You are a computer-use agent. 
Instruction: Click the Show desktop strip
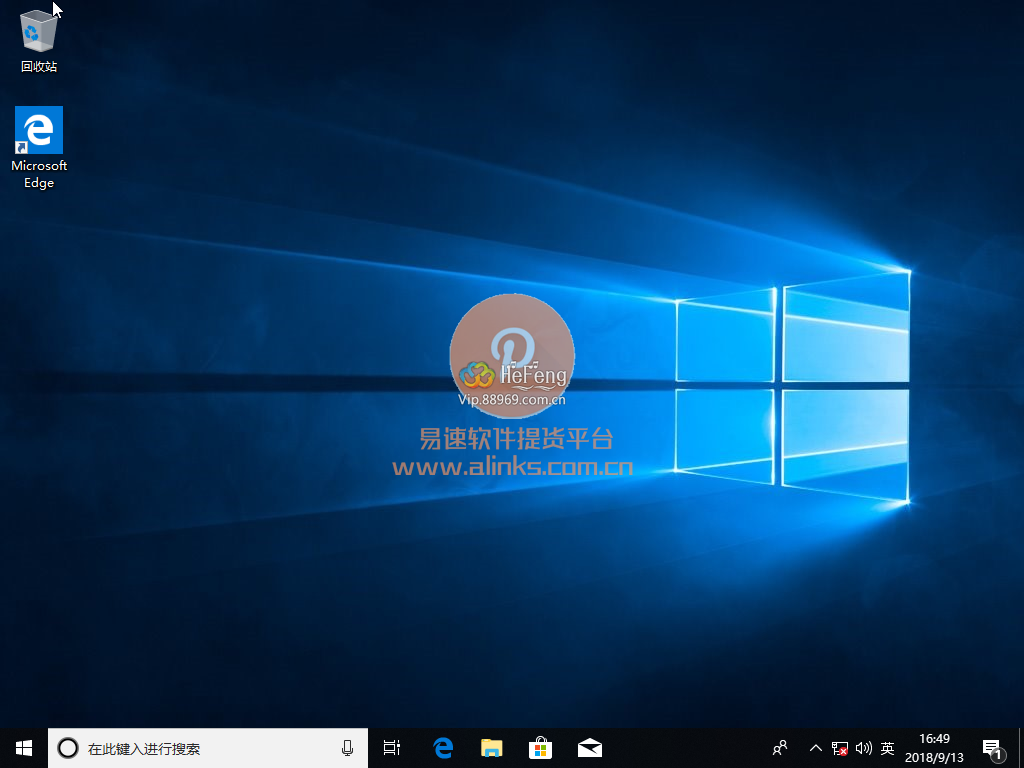point(1021,748)
